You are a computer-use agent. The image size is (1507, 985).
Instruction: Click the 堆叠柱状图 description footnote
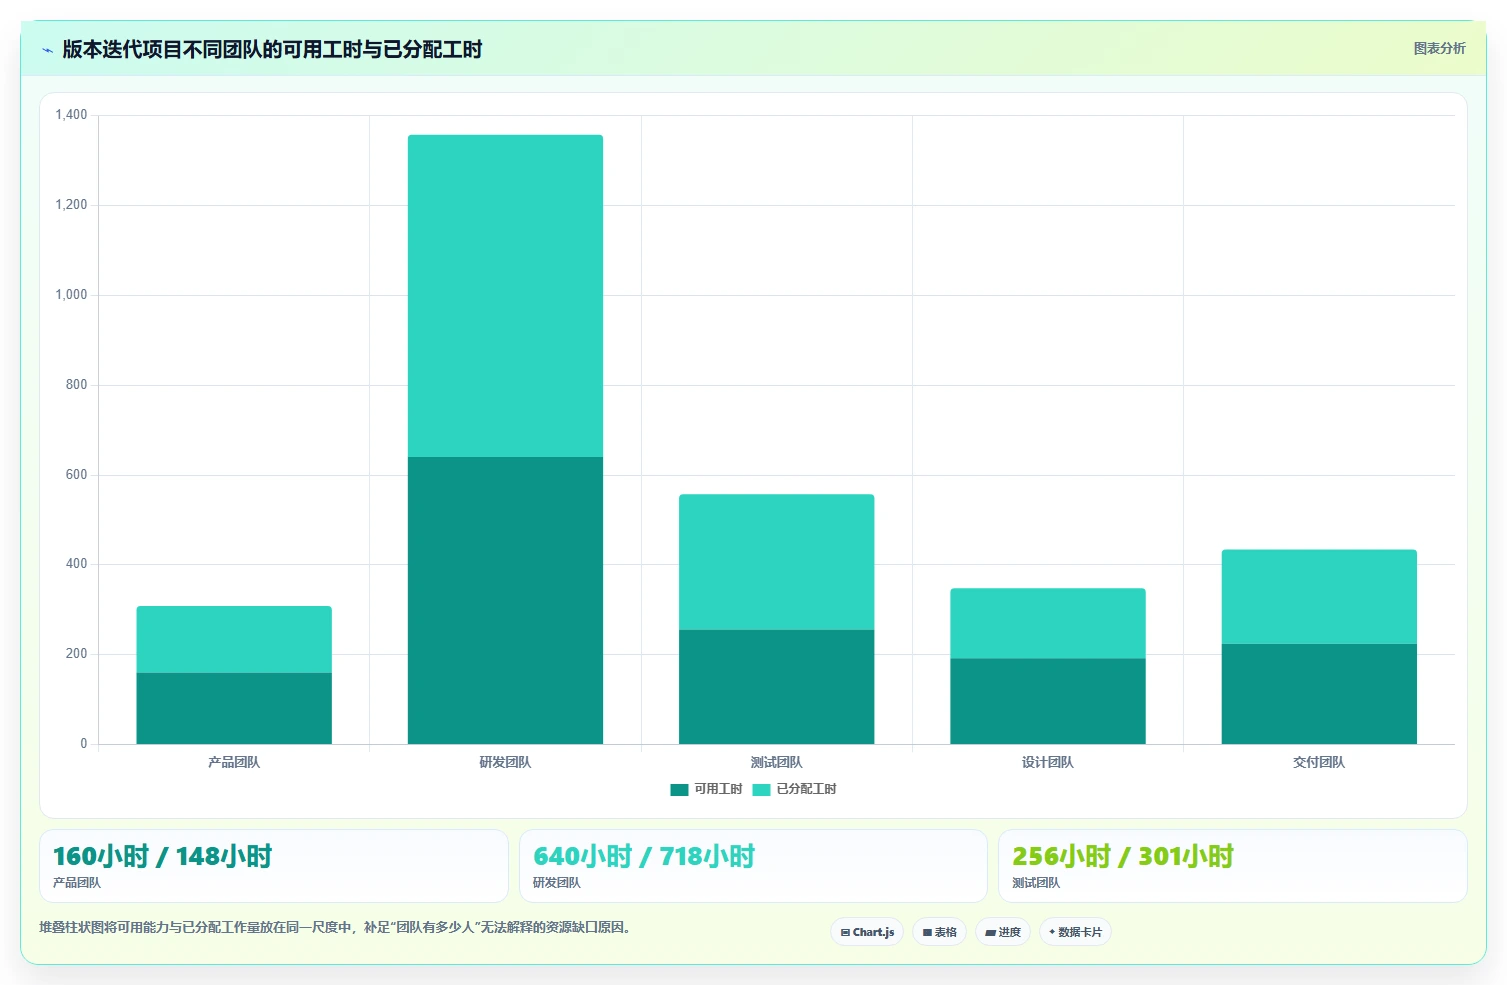point(336,927)
